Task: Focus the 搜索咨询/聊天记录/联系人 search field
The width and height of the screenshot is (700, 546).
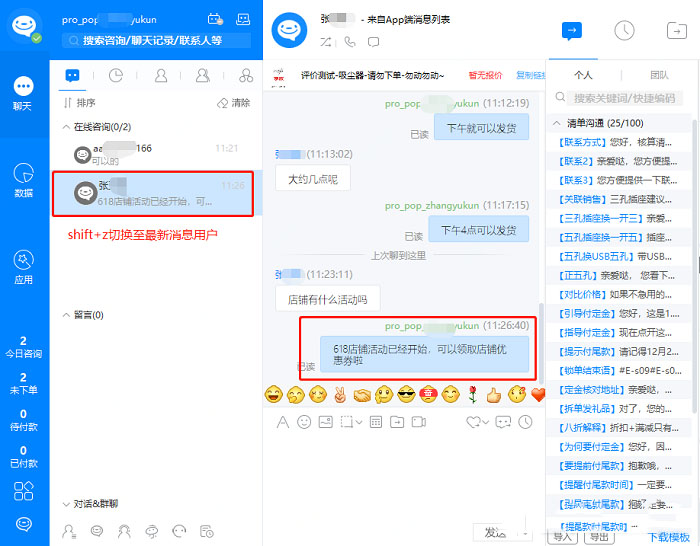Action: [x=156, y=41]
